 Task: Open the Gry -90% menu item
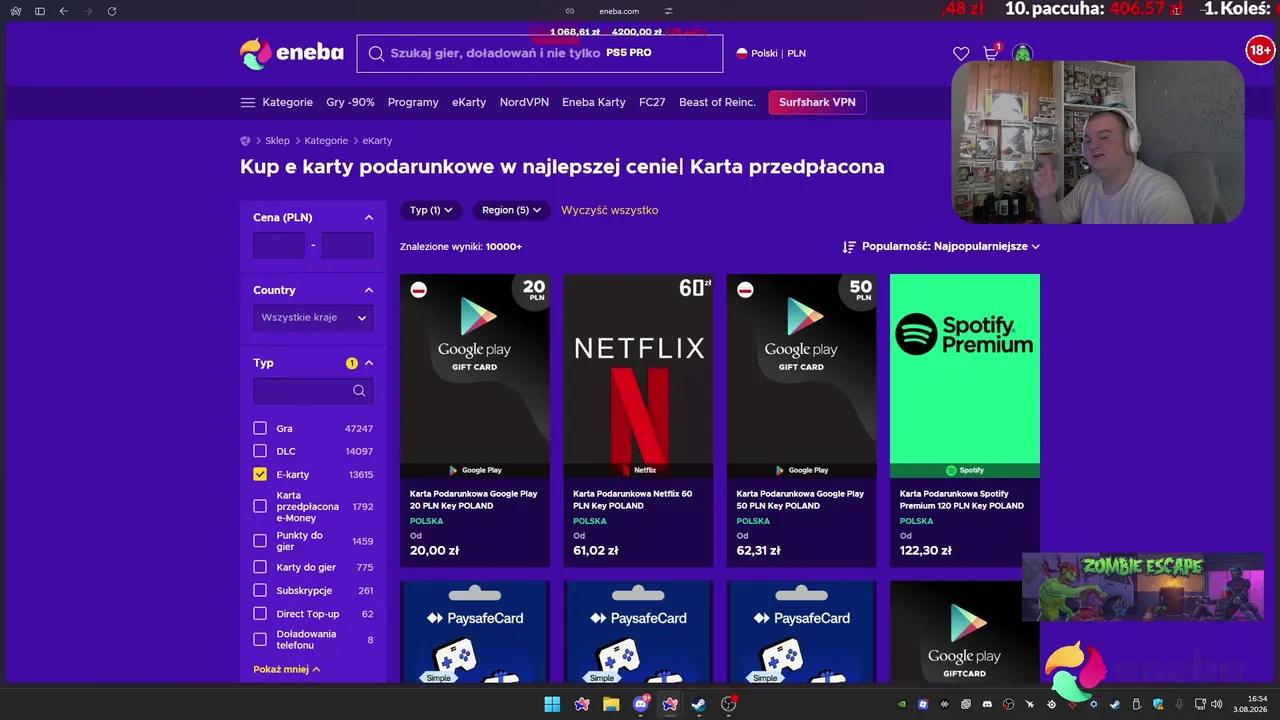point(350,102)
